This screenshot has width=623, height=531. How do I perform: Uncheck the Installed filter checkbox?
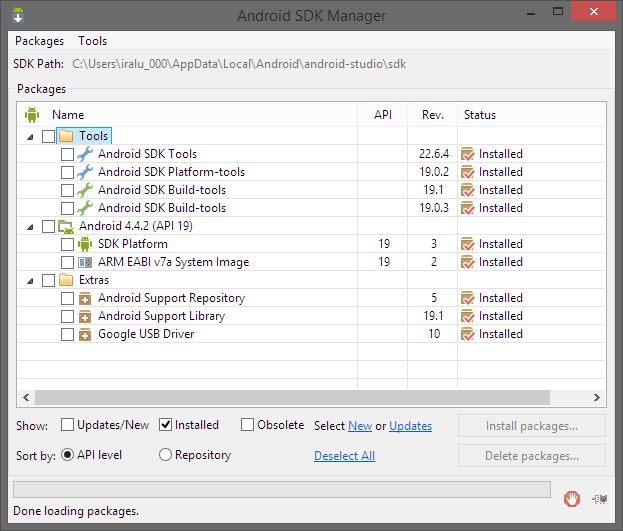(166, 425)
